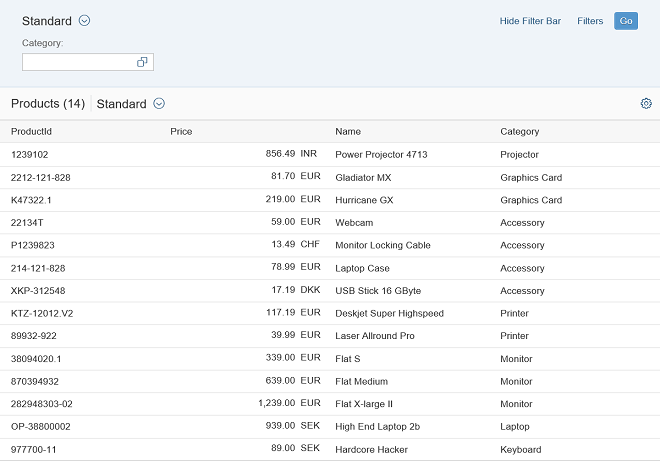Click the Webcam product row
660x461 pixels.
click(354, 223)
